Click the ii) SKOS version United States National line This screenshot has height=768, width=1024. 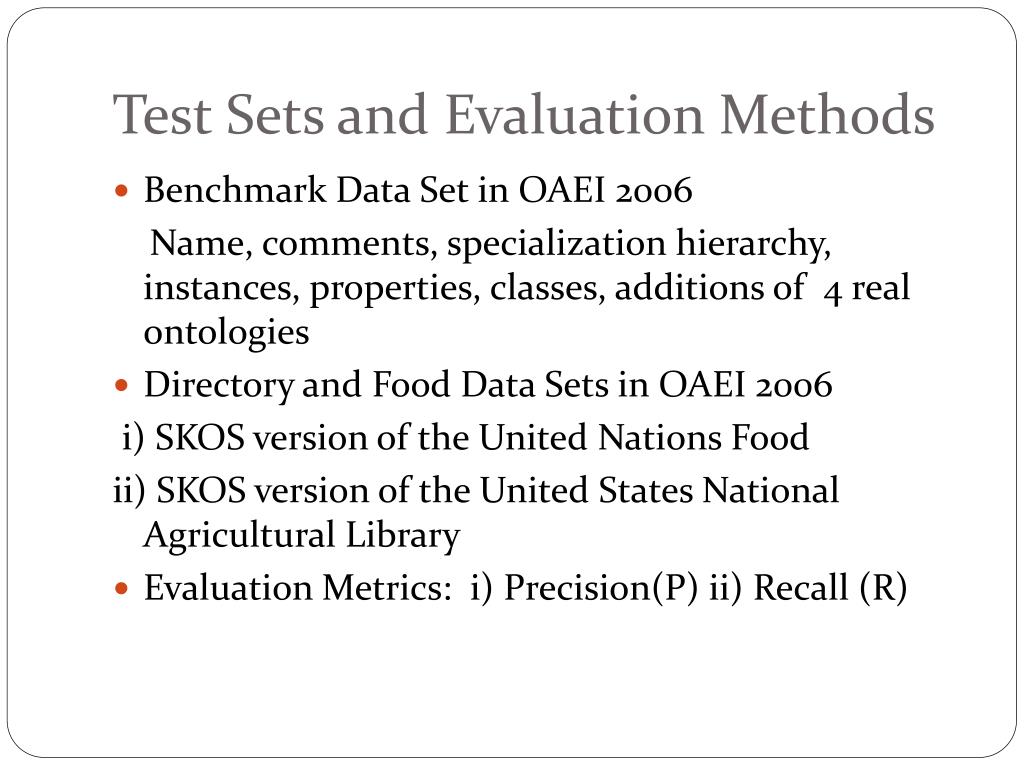tap(476, 490)
